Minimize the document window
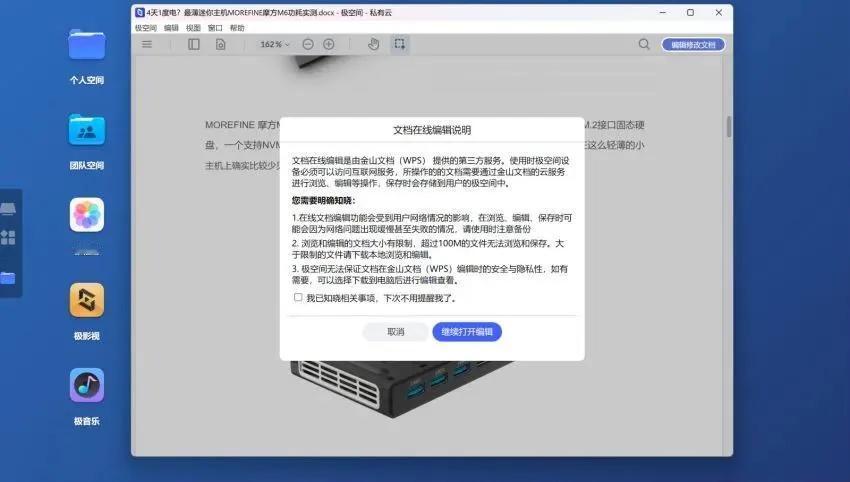The width and height of the screenshot is (850, 482). pyautogui.click(x=662, y=12)
